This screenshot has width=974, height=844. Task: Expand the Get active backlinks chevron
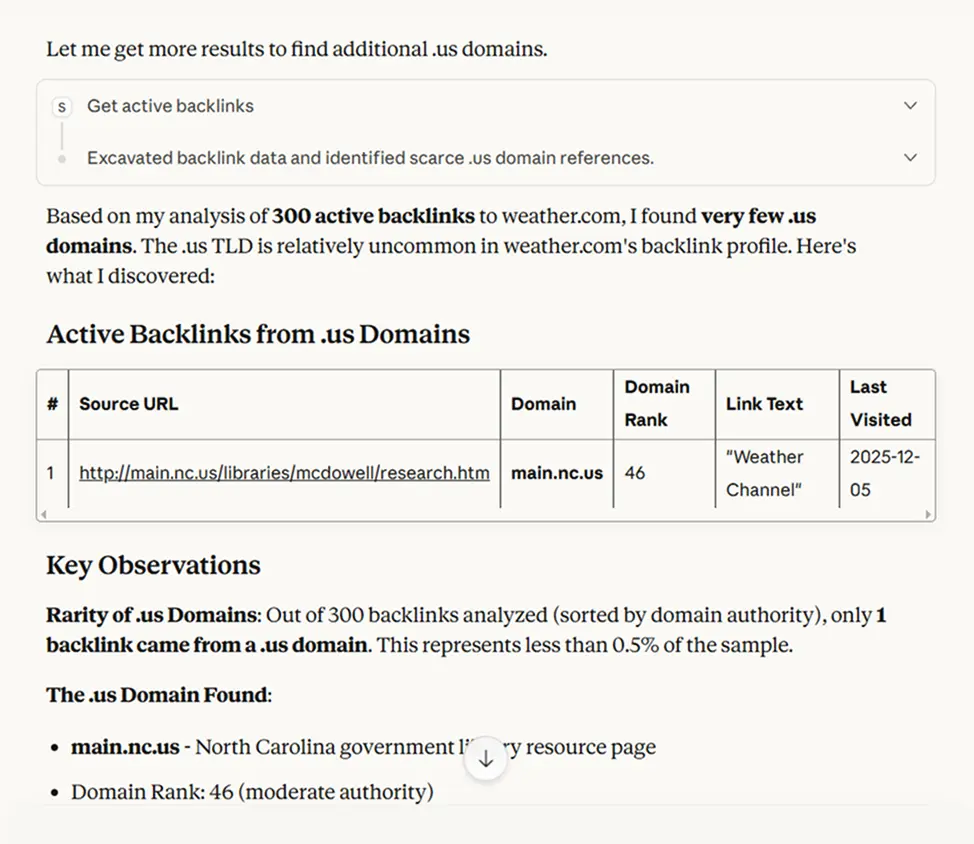(909, 106)
